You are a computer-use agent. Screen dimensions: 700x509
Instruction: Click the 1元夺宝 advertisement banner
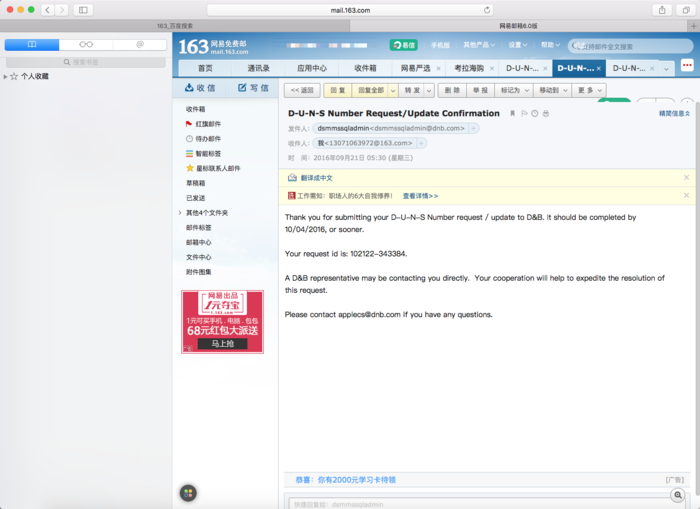222,322
